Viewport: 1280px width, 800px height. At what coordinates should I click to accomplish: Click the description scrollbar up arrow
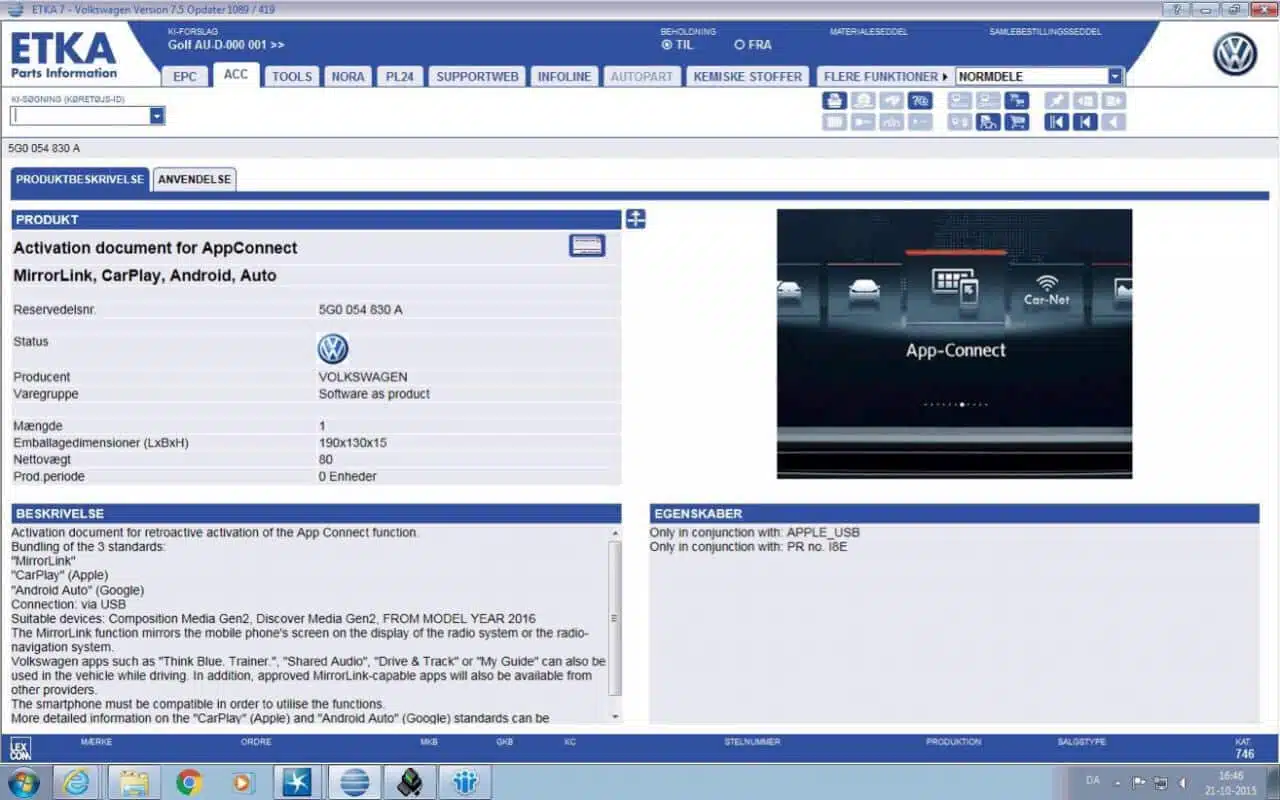[615, 534]
